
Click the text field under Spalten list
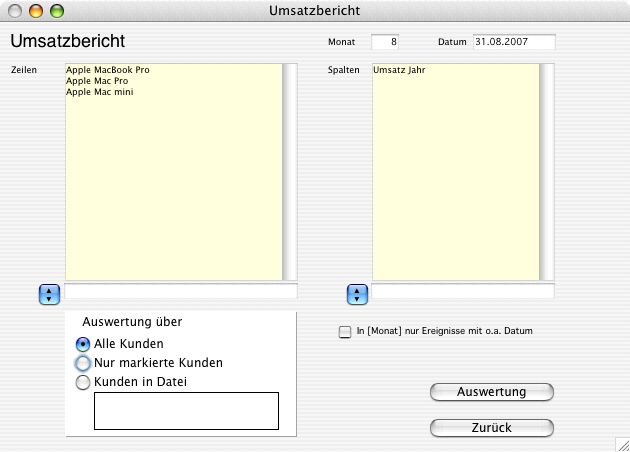463,292
